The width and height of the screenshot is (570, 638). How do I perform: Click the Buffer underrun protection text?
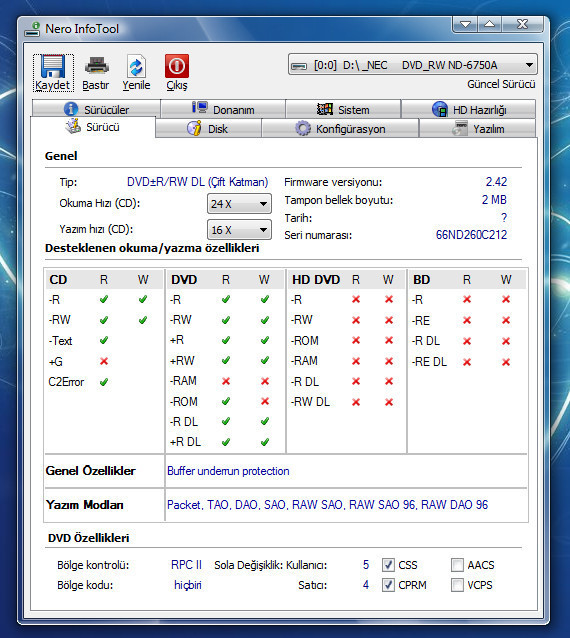tap(228, 471)
